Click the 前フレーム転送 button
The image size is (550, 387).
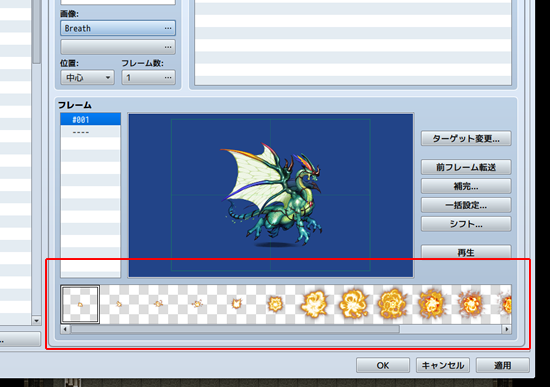(466, 167)
